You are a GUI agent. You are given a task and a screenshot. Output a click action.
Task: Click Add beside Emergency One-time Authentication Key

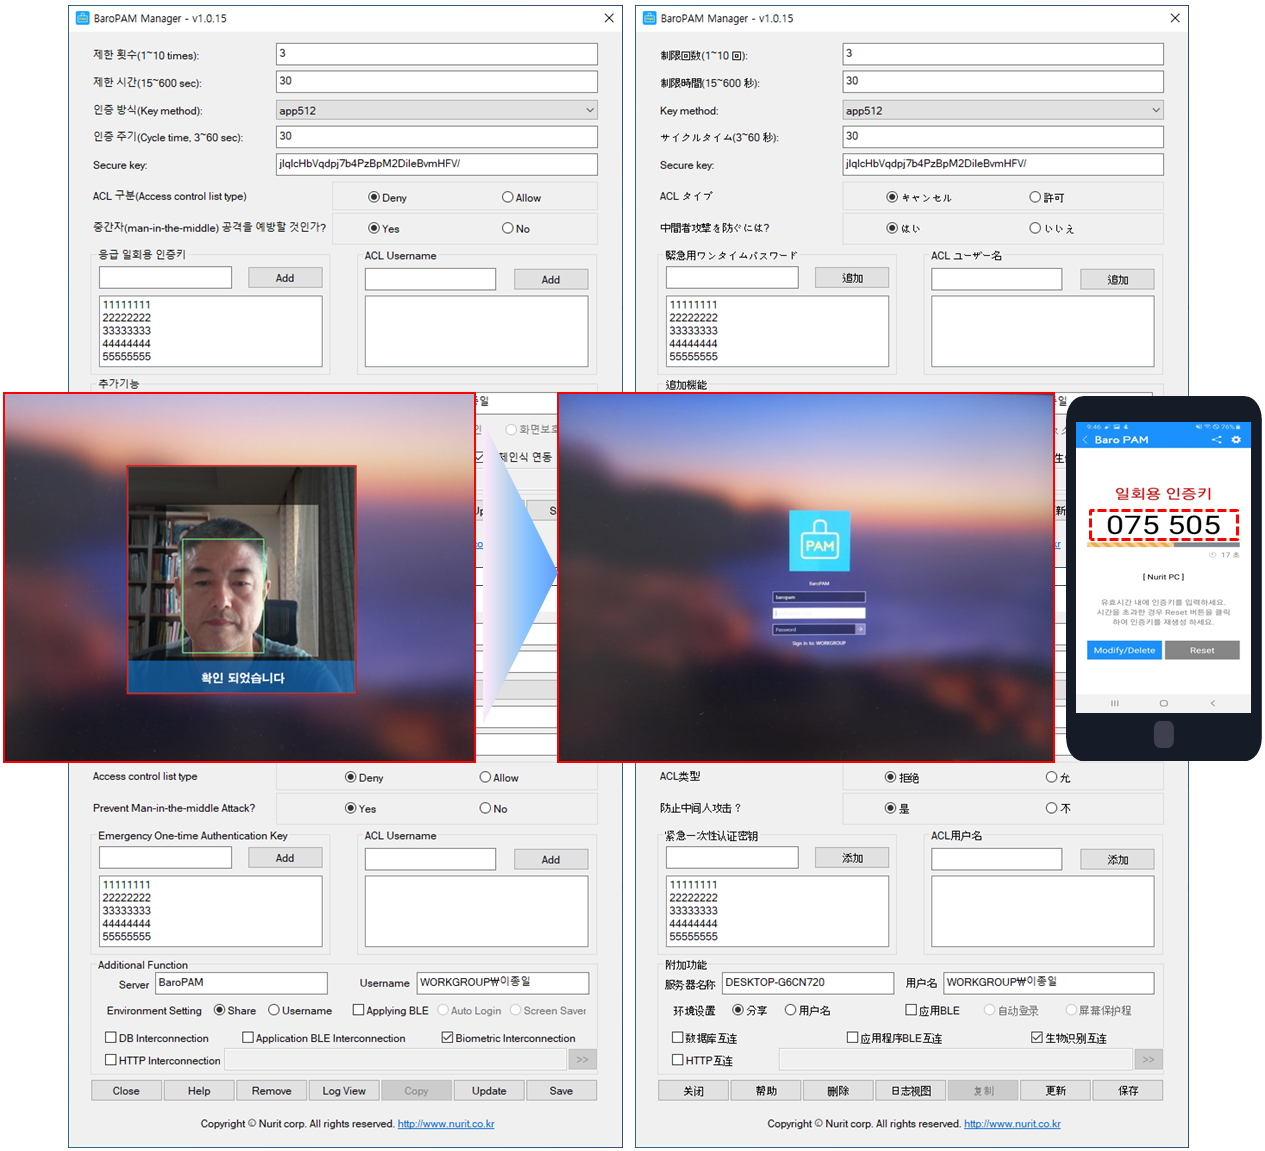(285, 858)
